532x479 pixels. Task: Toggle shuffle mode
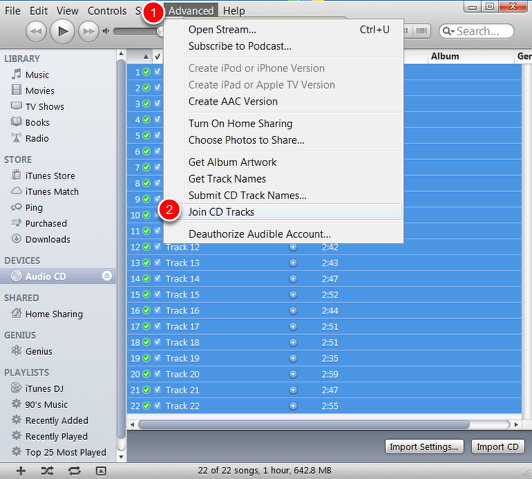pos(47,471)
